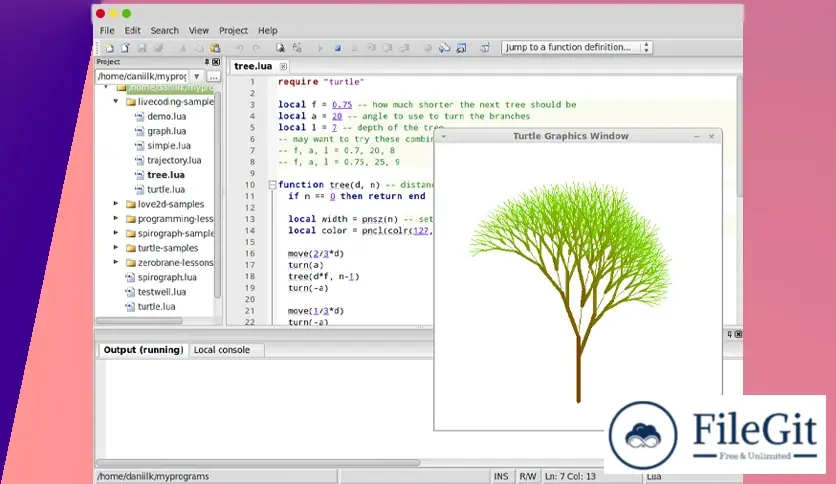
Task: Select tree.lua in the project tree
Action: 166,175
